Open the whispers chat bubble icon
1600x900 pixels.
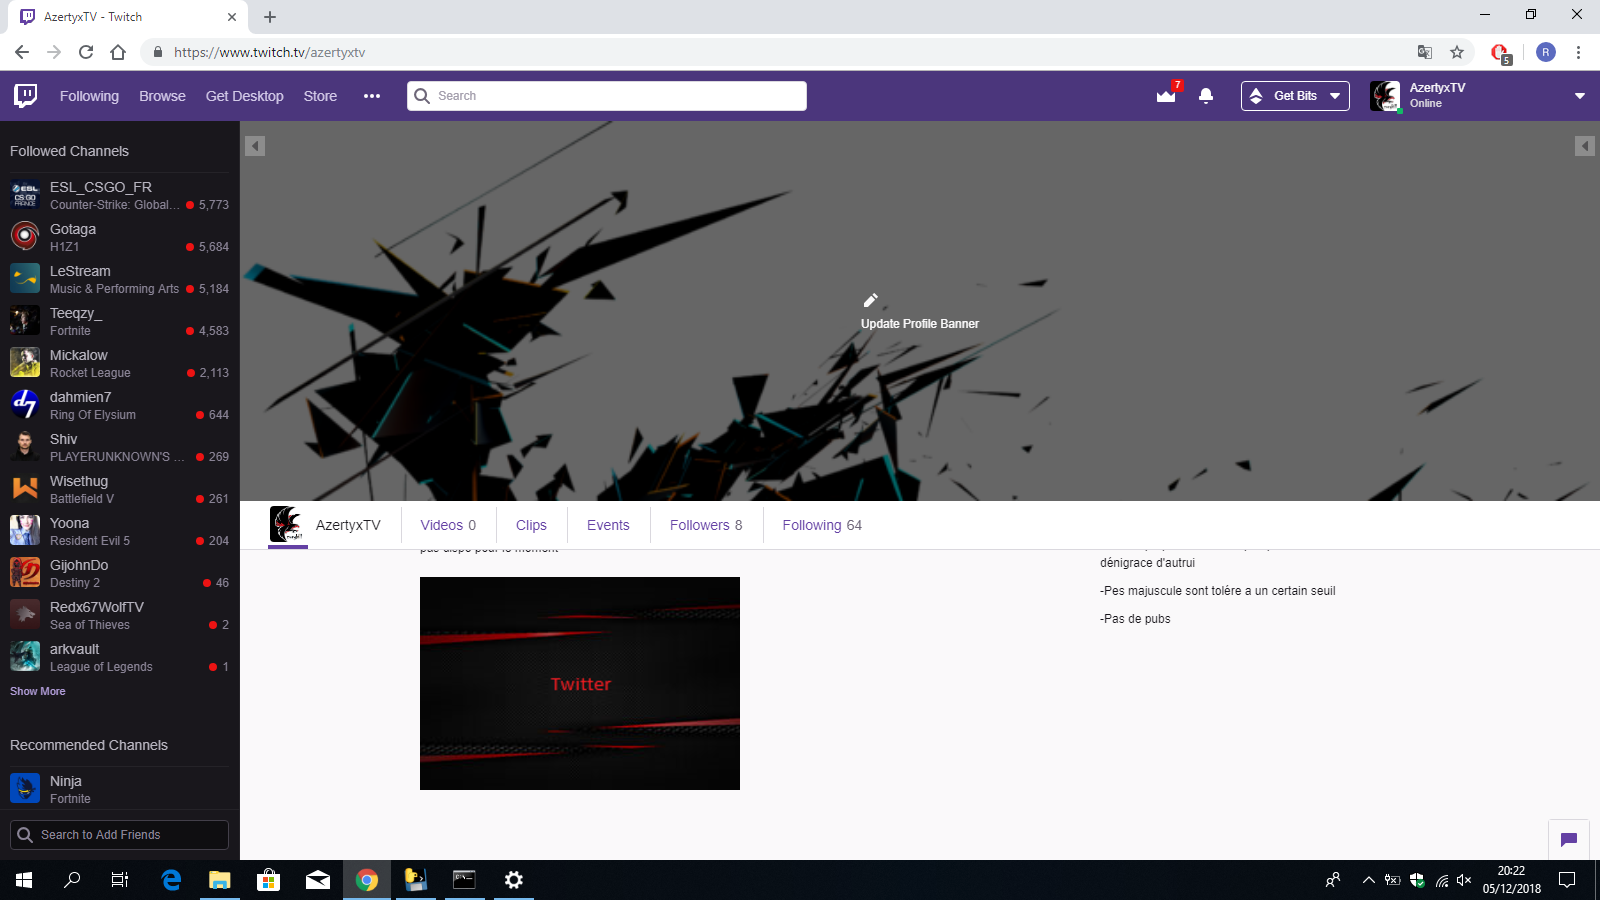click(x=1569, y=839)
